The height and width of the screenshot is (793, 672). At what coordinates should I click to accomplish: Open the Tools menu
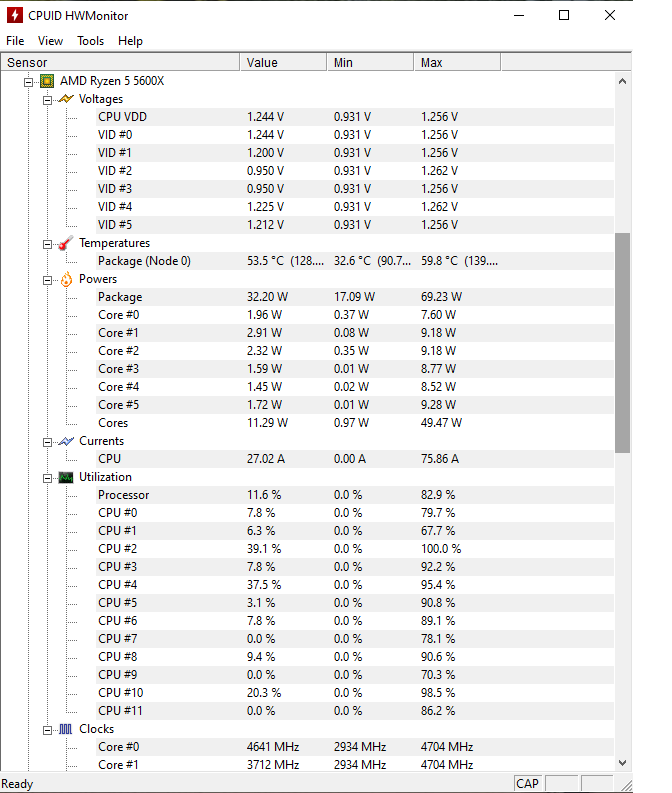[91, 41]
